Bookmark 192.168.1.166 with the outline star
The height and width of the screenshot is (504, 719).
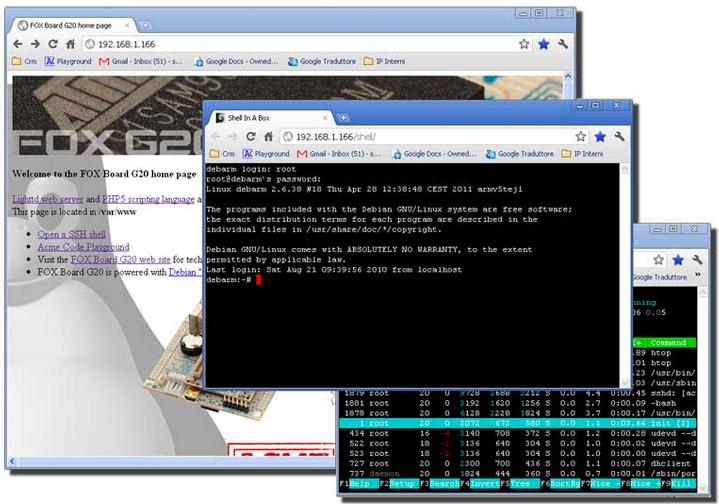(524, 44)
